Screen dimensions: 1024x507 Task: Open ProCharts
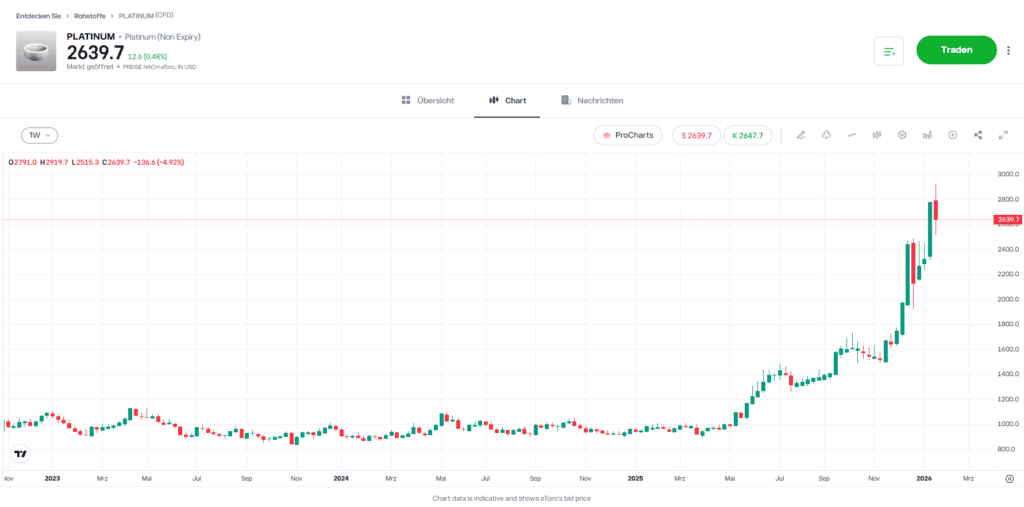[x=628, y=135]
